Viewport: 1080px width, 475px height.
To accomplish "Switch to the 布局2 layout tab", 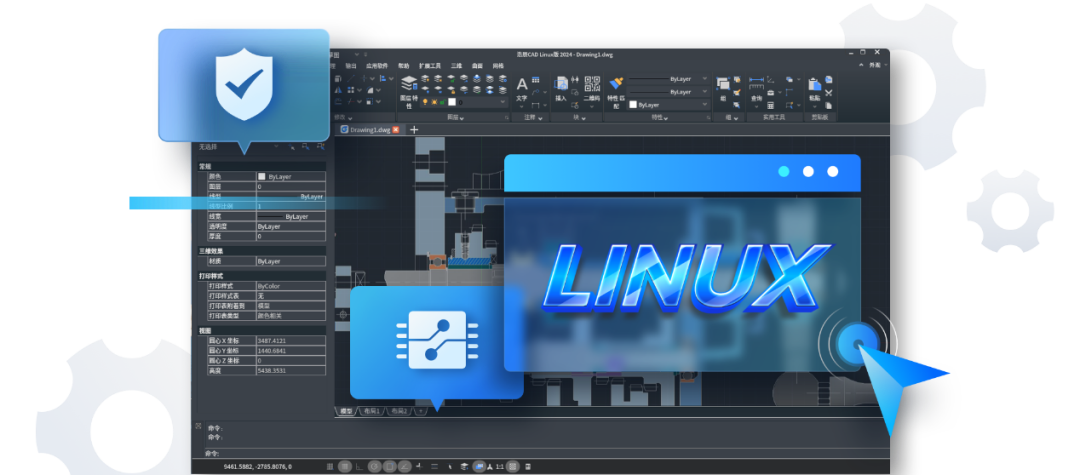I will (399, 411).
